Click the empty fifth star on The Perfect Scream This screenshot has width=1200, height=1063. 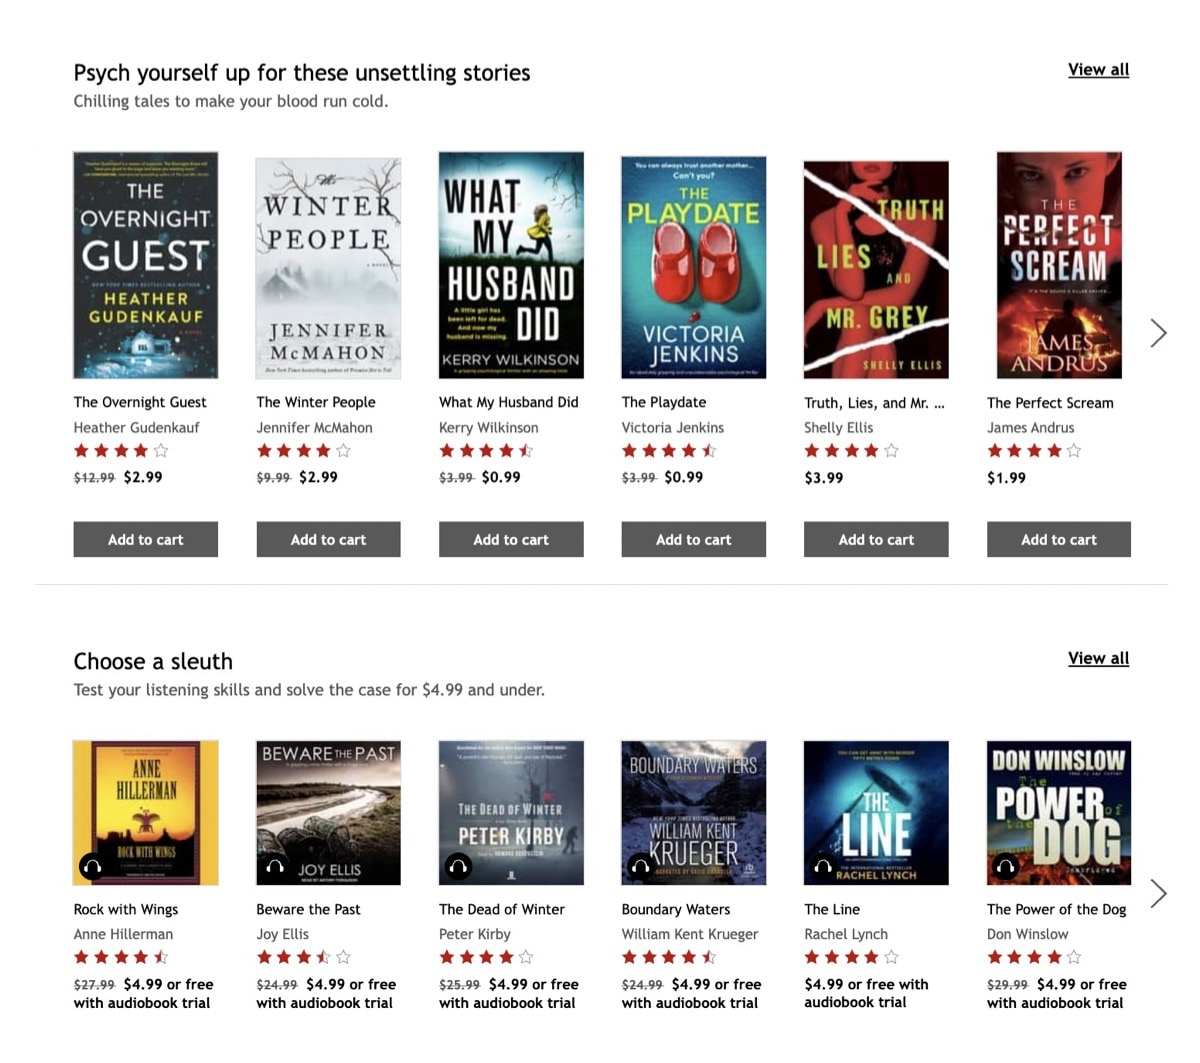tap(1073, 451)
